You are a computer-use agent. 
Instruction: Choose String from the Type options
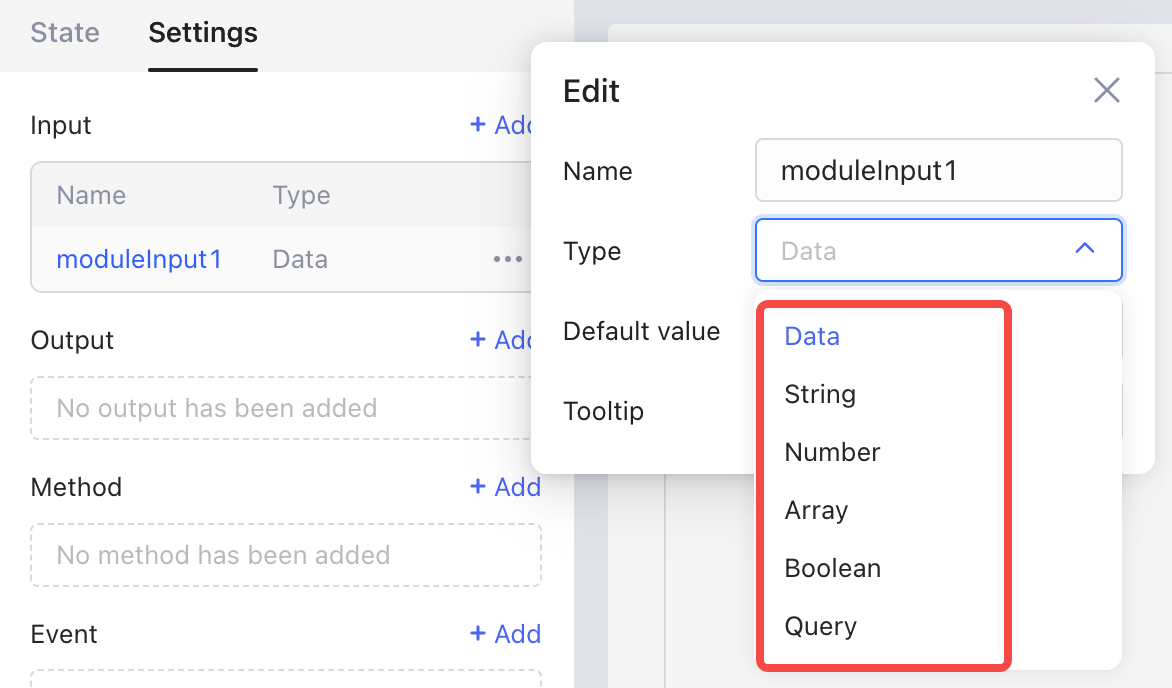click(820, 394)
